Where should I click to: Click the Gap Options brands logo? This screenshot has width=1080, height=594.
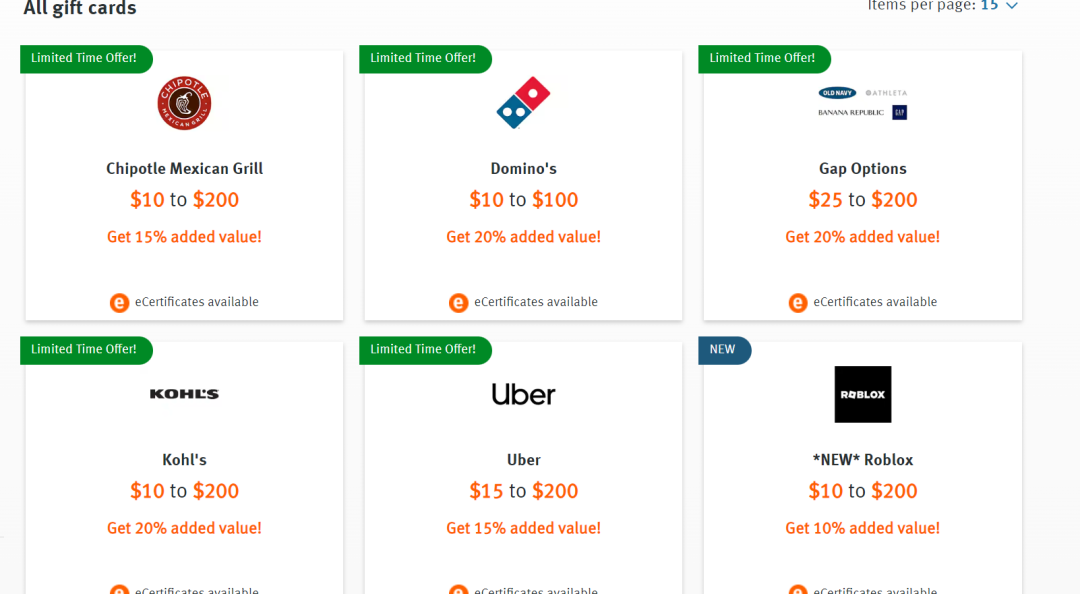click(862, 103)
